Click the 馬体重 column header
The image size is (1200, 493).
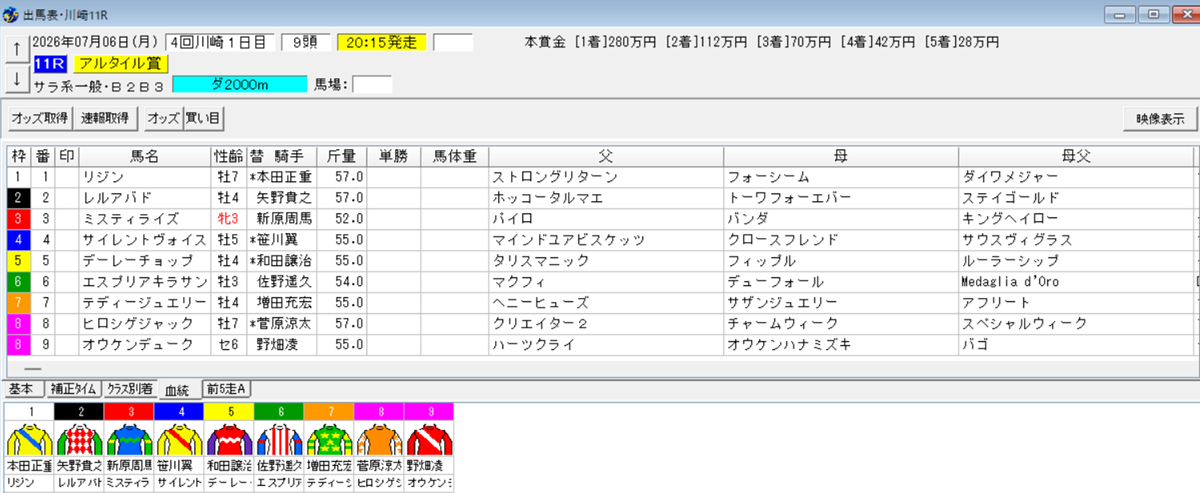(x=454, y=157)
